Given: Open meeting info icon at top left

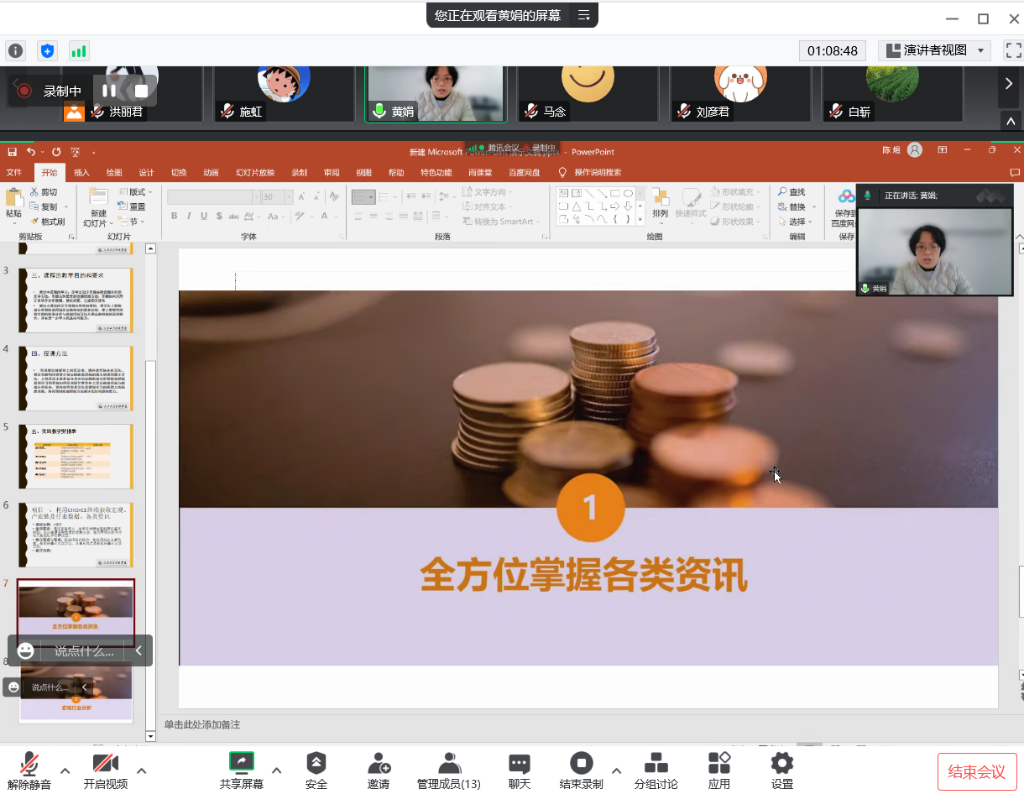Looking at the screenshot, I should point(16,50).
